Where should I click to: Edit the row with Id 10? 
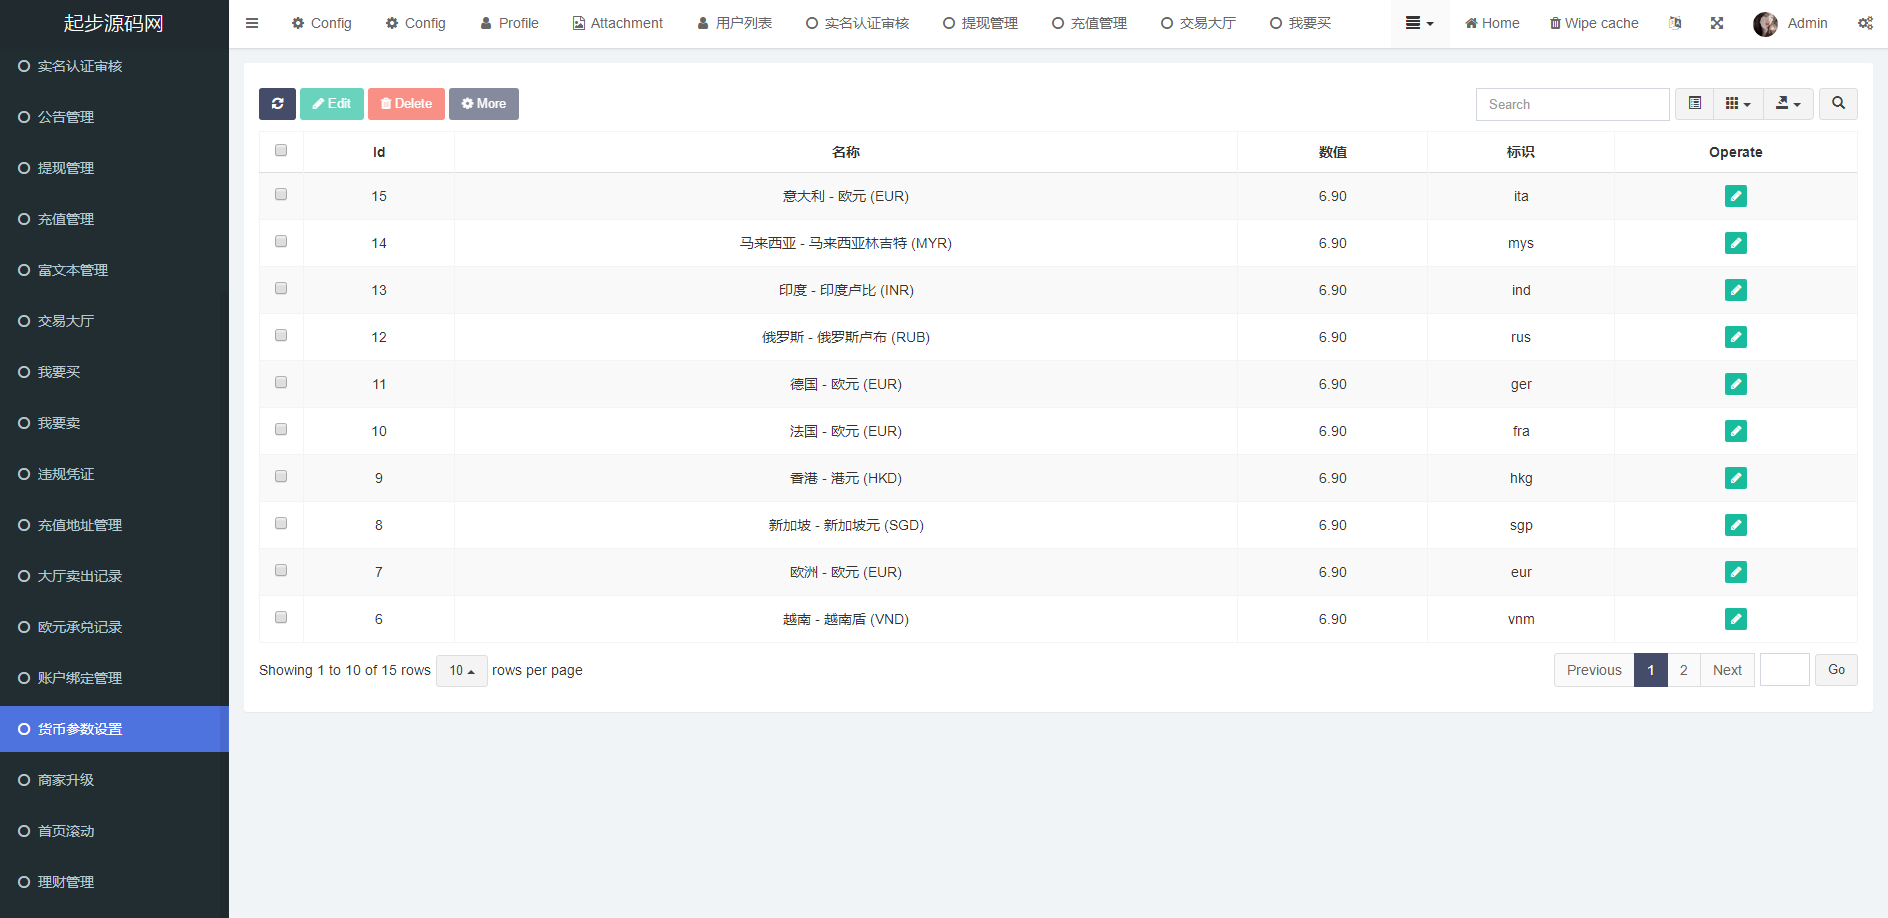pyautogui.click(x=1736, y=431)
